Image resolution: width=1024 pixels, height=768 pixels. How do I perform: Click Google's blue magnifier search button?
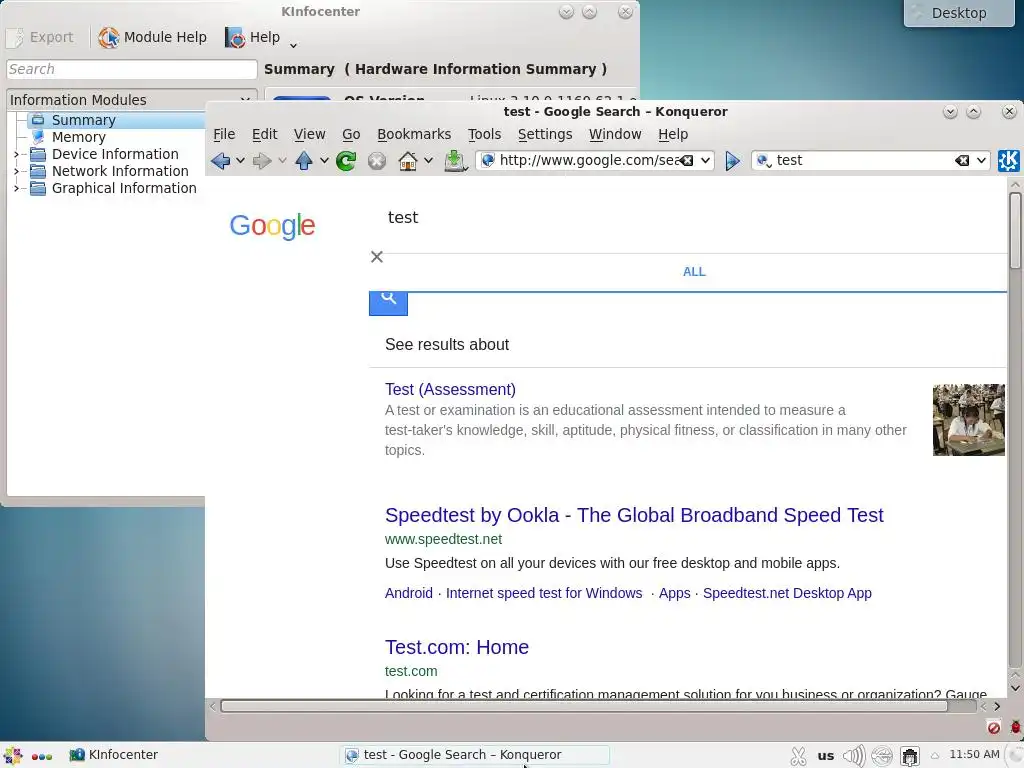389,303
